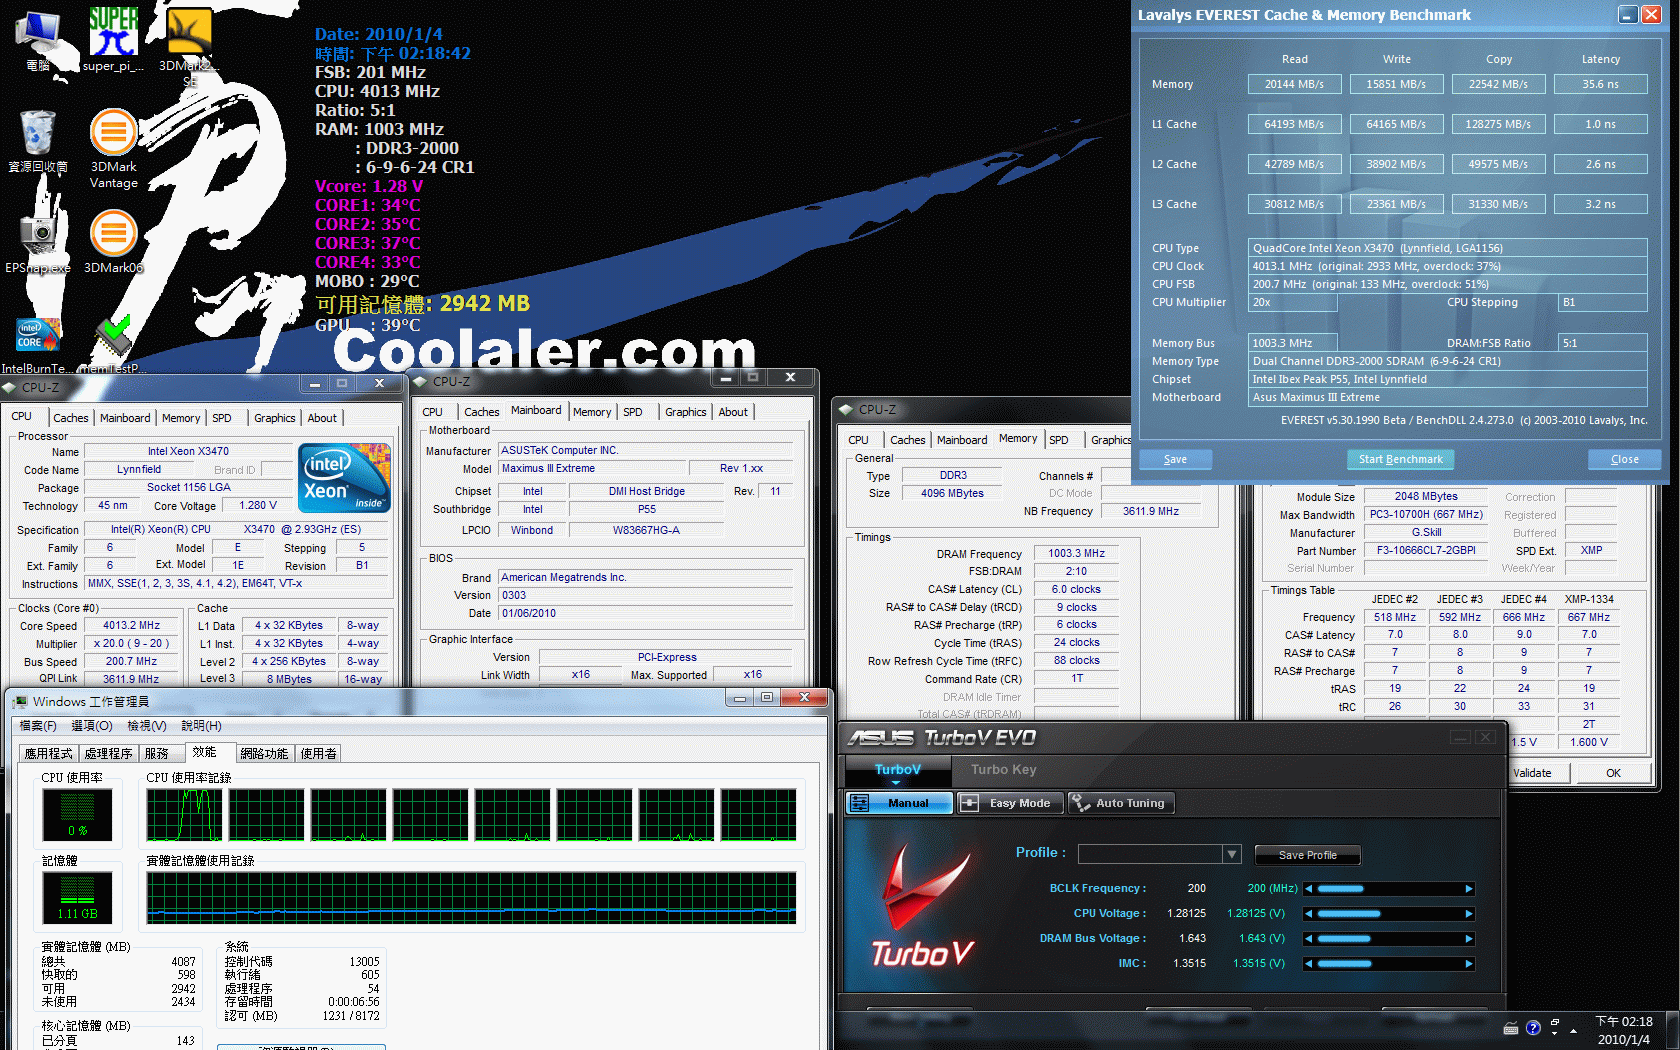The height and width of the screenshot is (1050, 1680).
Task: Open the 說明(H) menu in Task Manager
Action: coord(201,726)
